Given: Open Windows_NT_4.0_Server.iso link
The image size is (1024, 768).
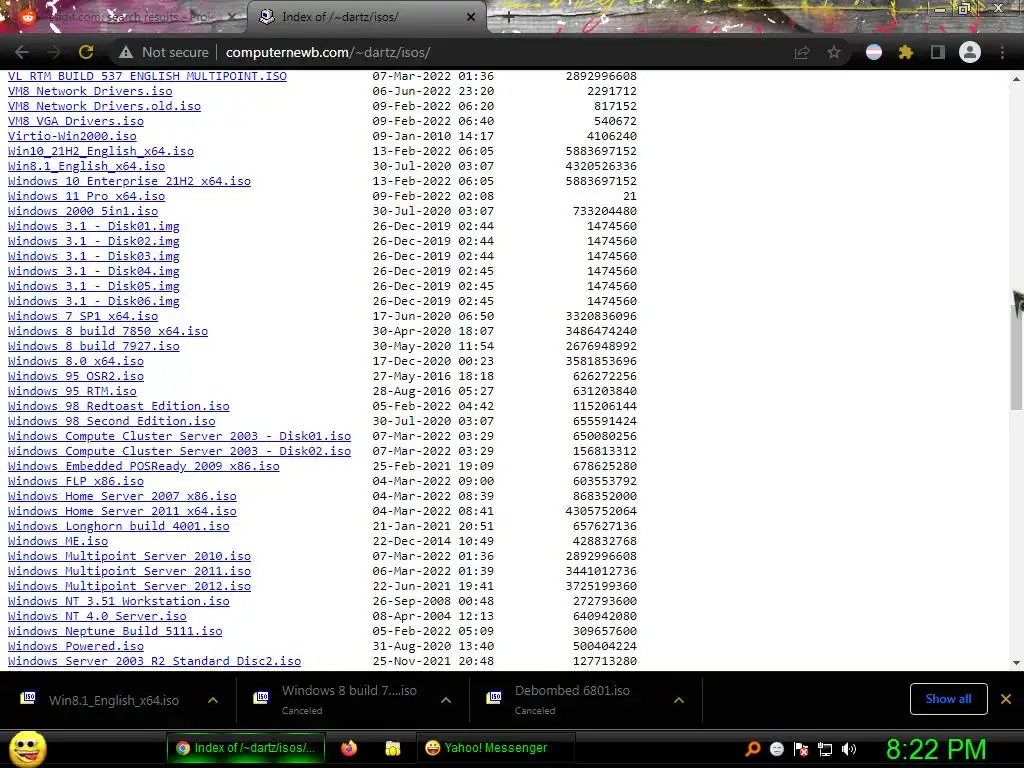Looking at the screenshot, I should click(x=97, y=616).
